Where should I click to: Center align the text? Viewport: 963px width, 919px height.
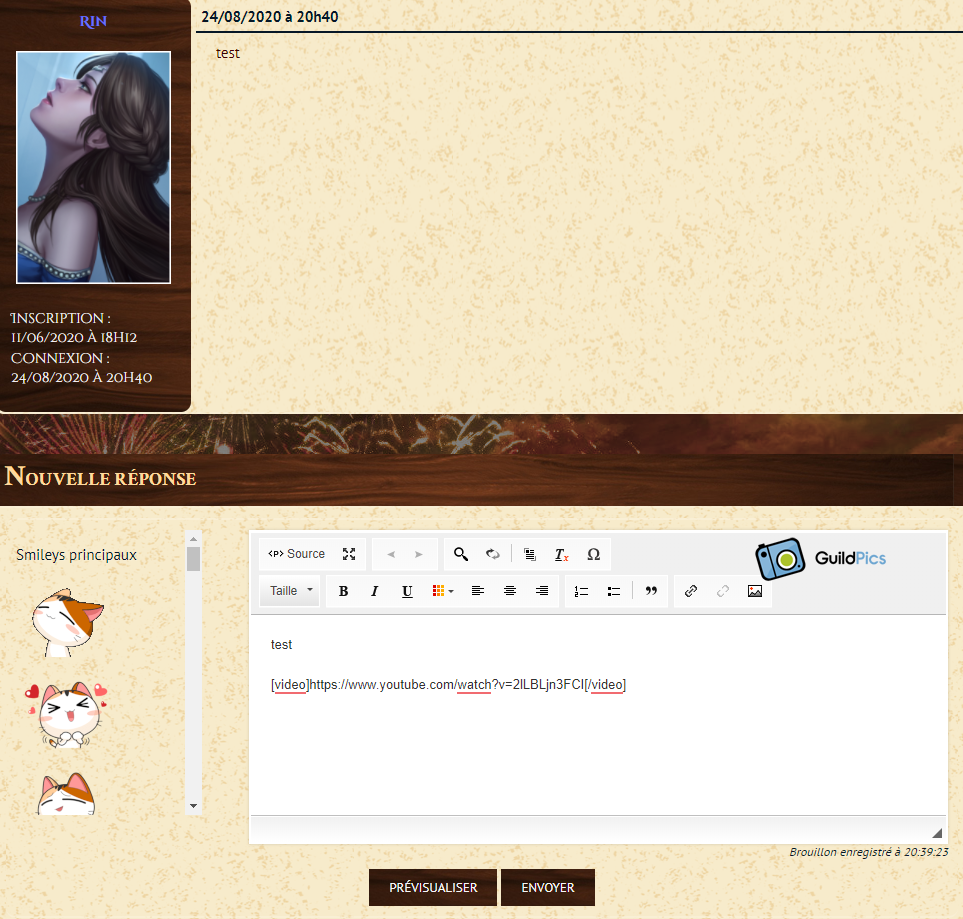point(509,591)
